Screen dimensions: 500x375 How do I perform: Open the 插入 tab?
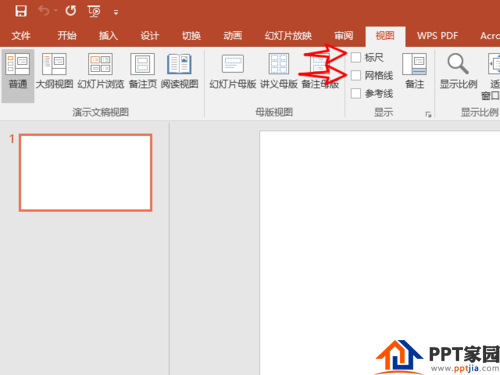click(108, 35)
